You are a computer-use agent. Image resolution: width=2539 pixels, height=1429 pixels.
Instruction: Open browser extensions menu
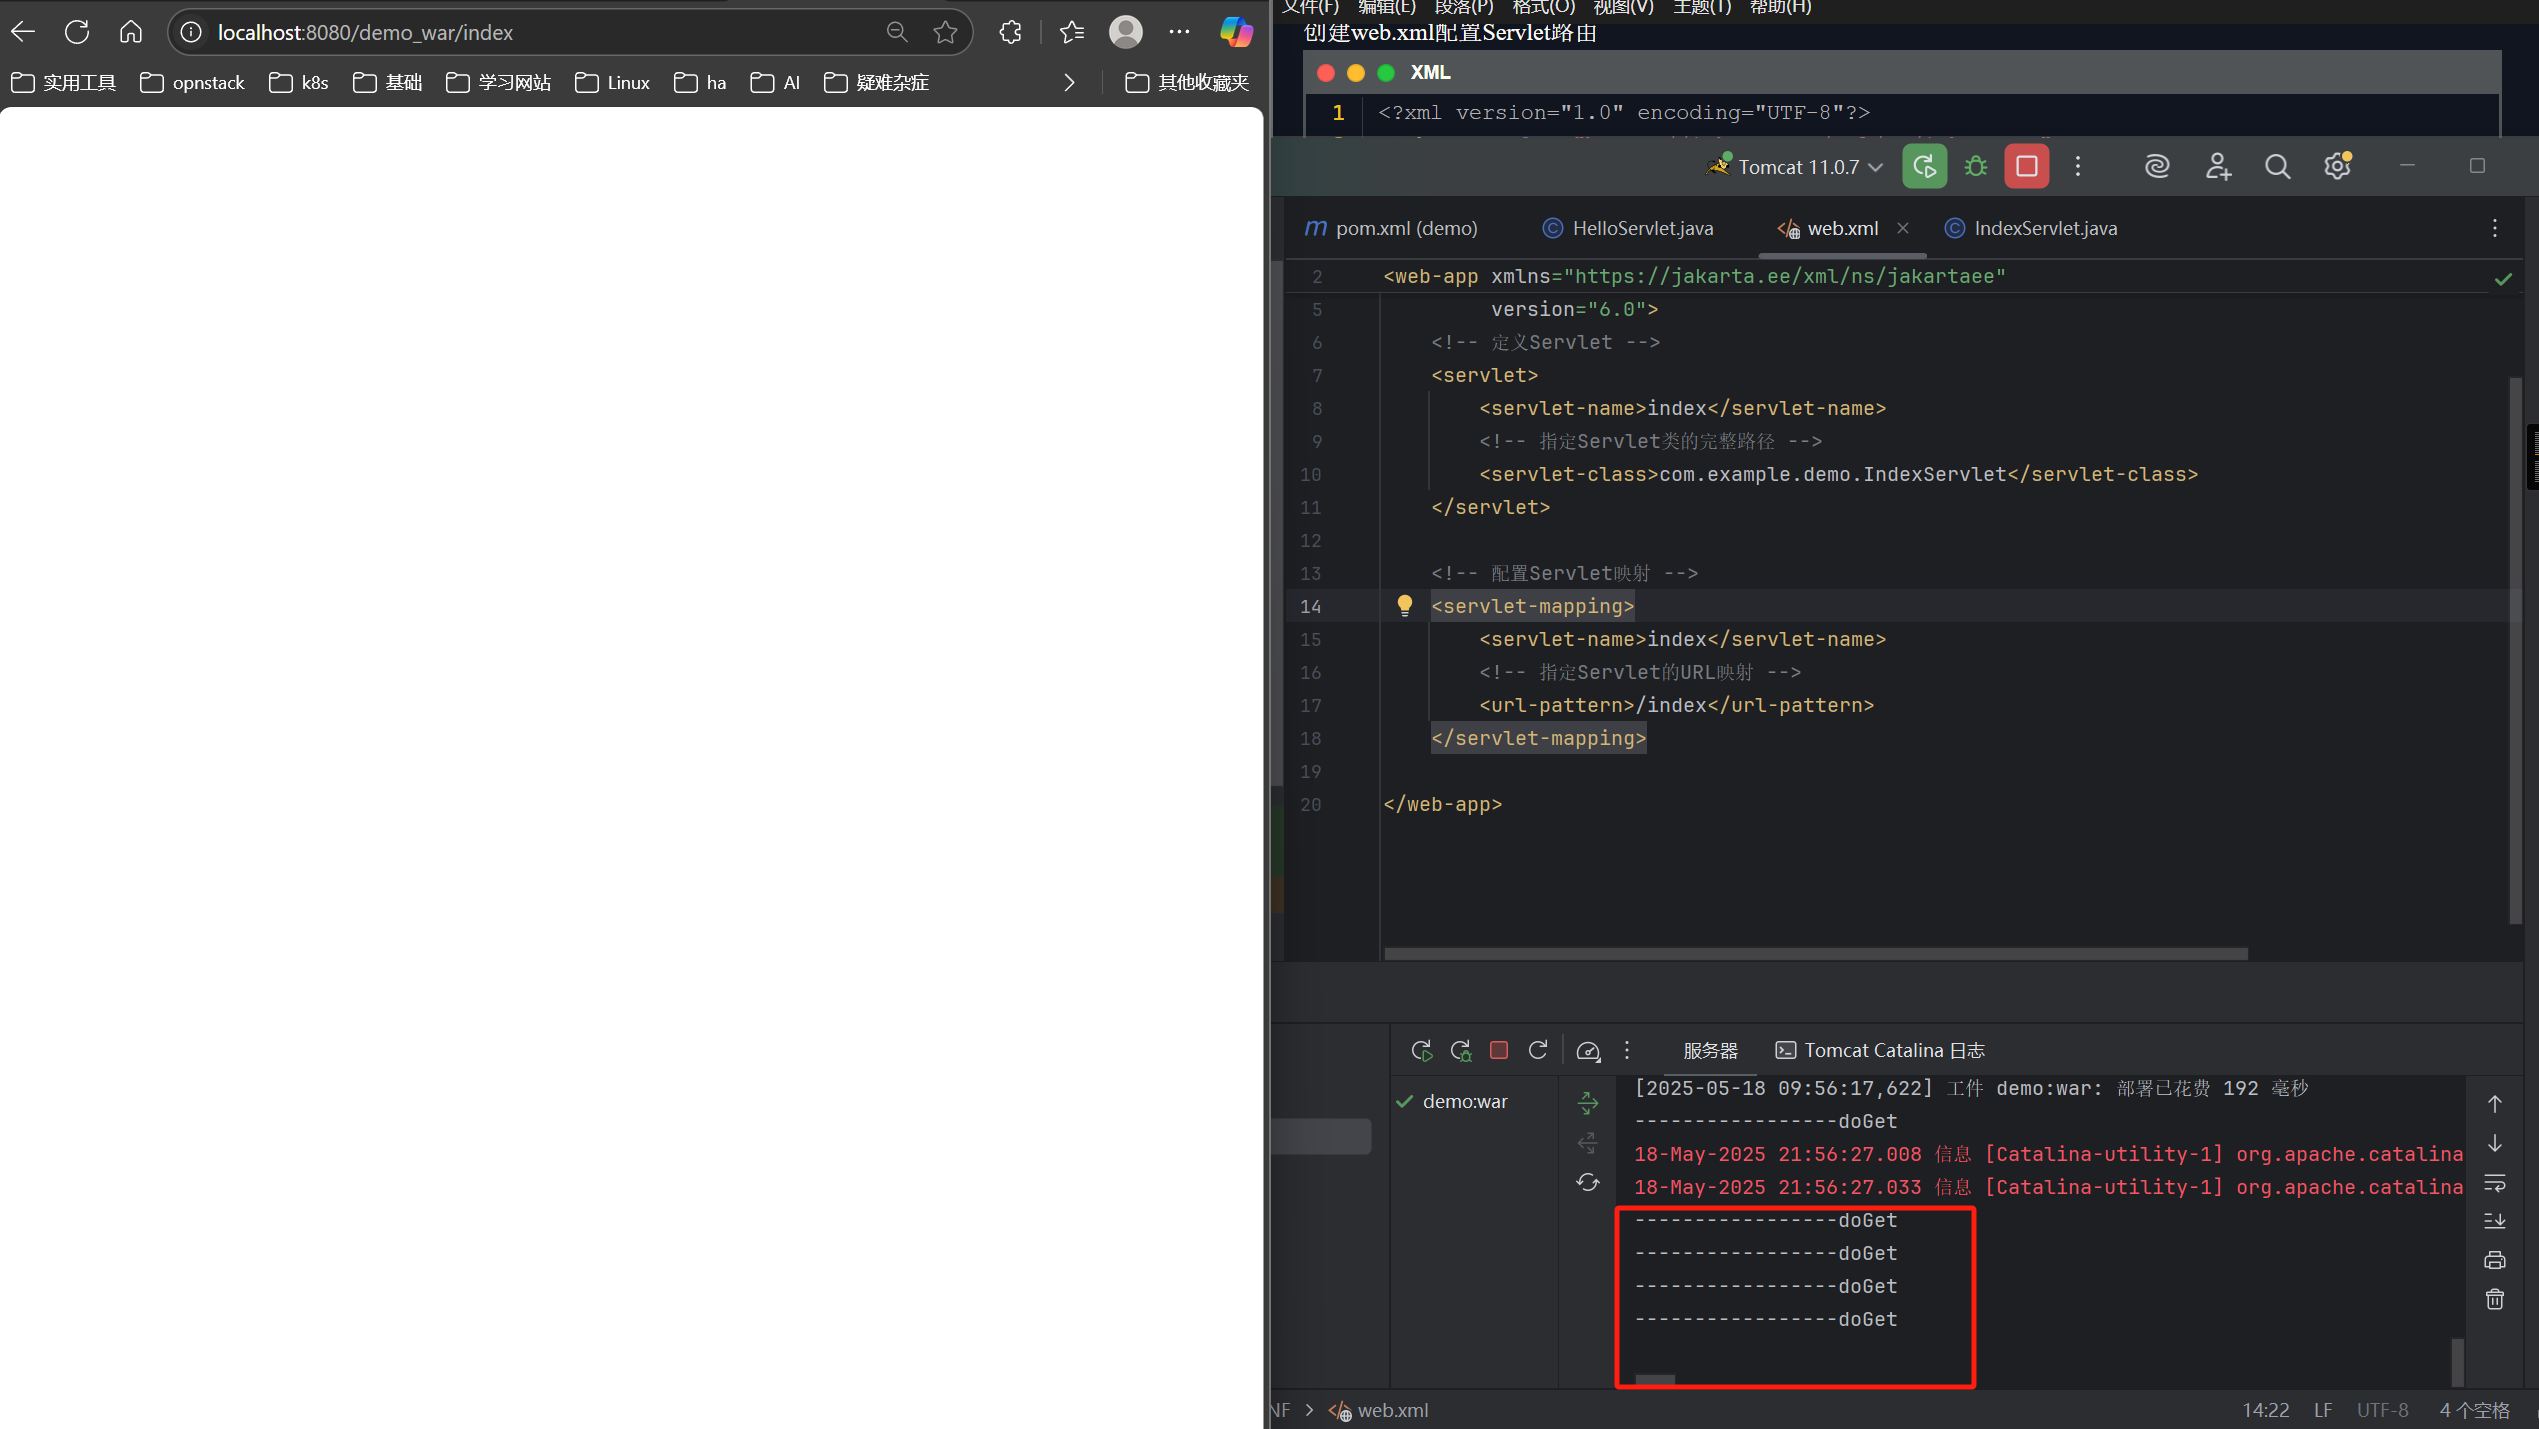pyautogui.click(x=1010, y=32)
